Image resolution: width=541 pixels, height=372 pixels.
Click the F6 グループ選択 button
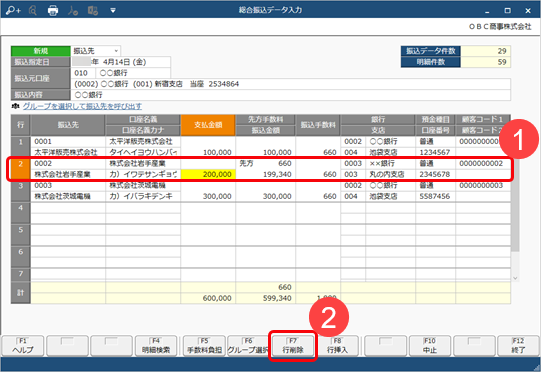[x=248, y=345]
